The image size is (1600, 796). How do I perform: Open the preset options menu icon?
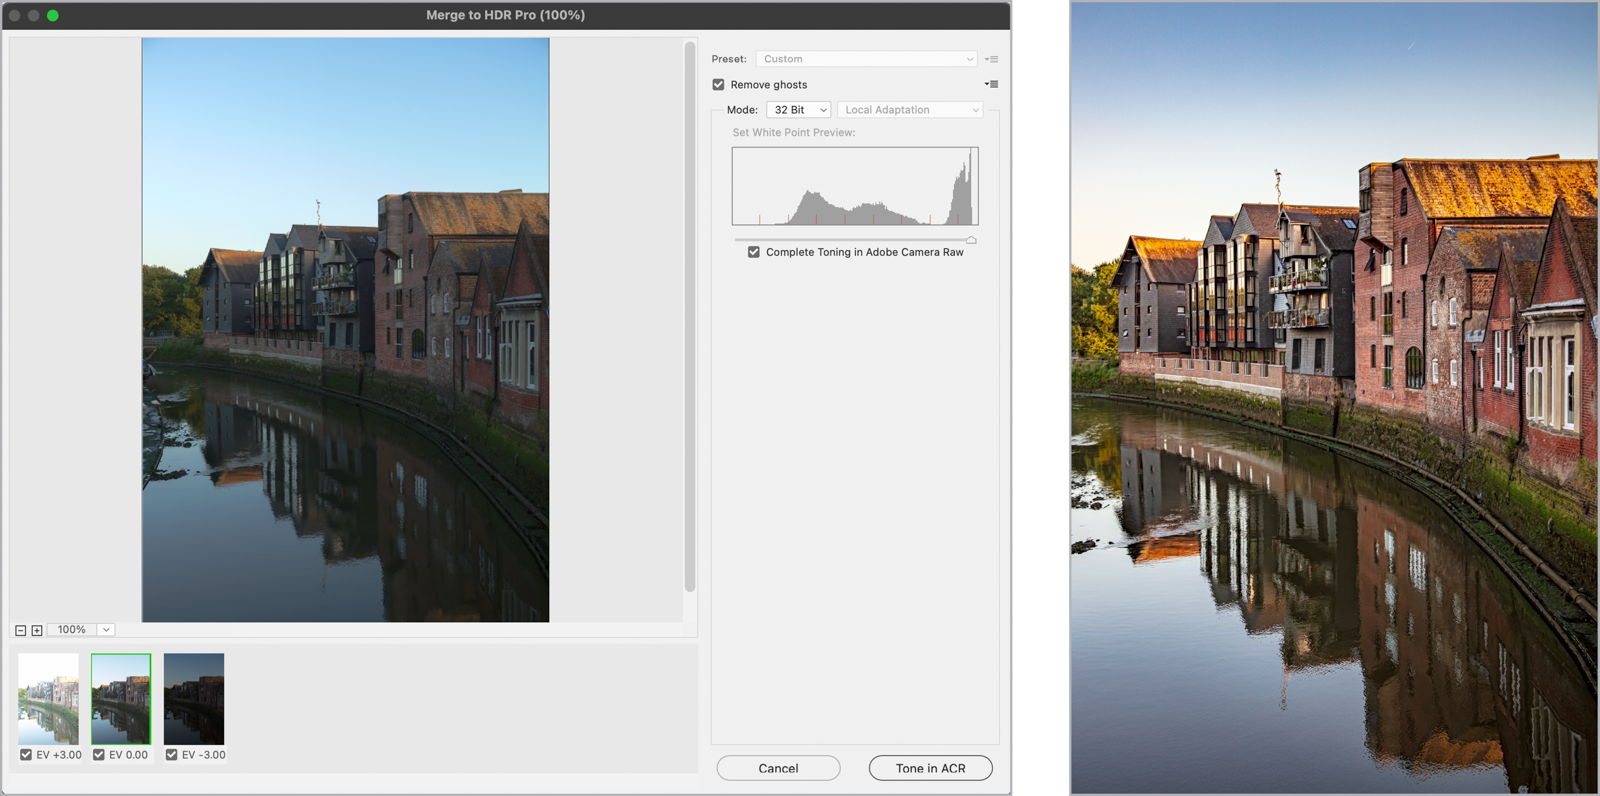coord(991,59)
